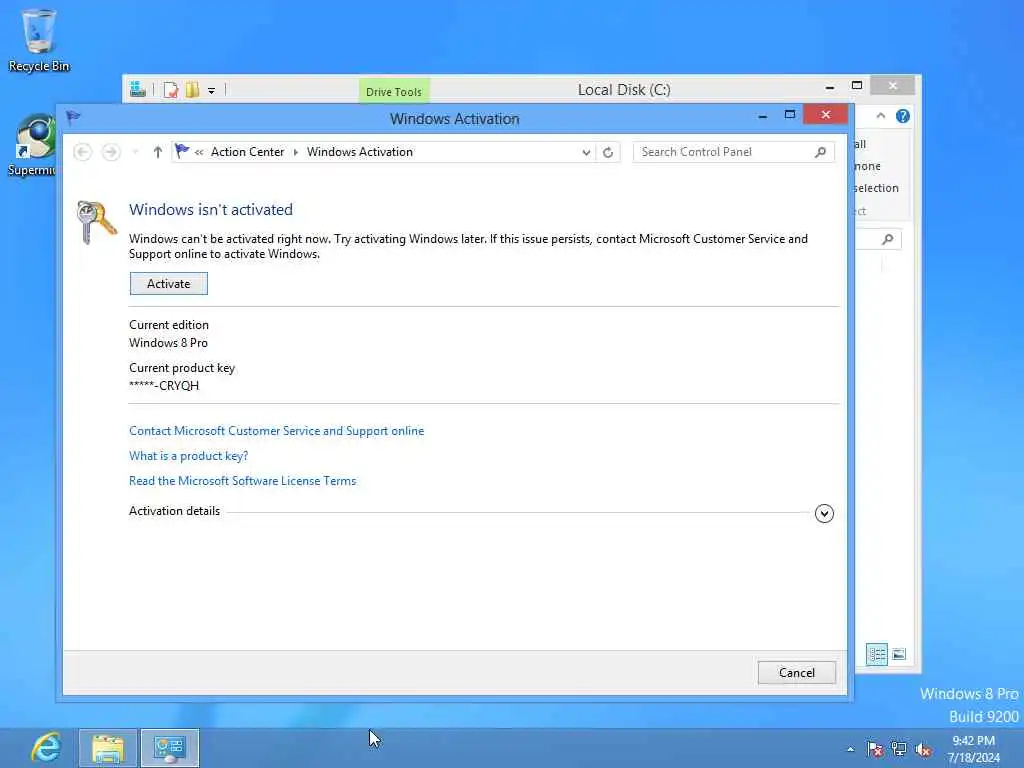Expand Activation details with the chevron
This screenshot has width=1024, height=768.
click(824, 513)
